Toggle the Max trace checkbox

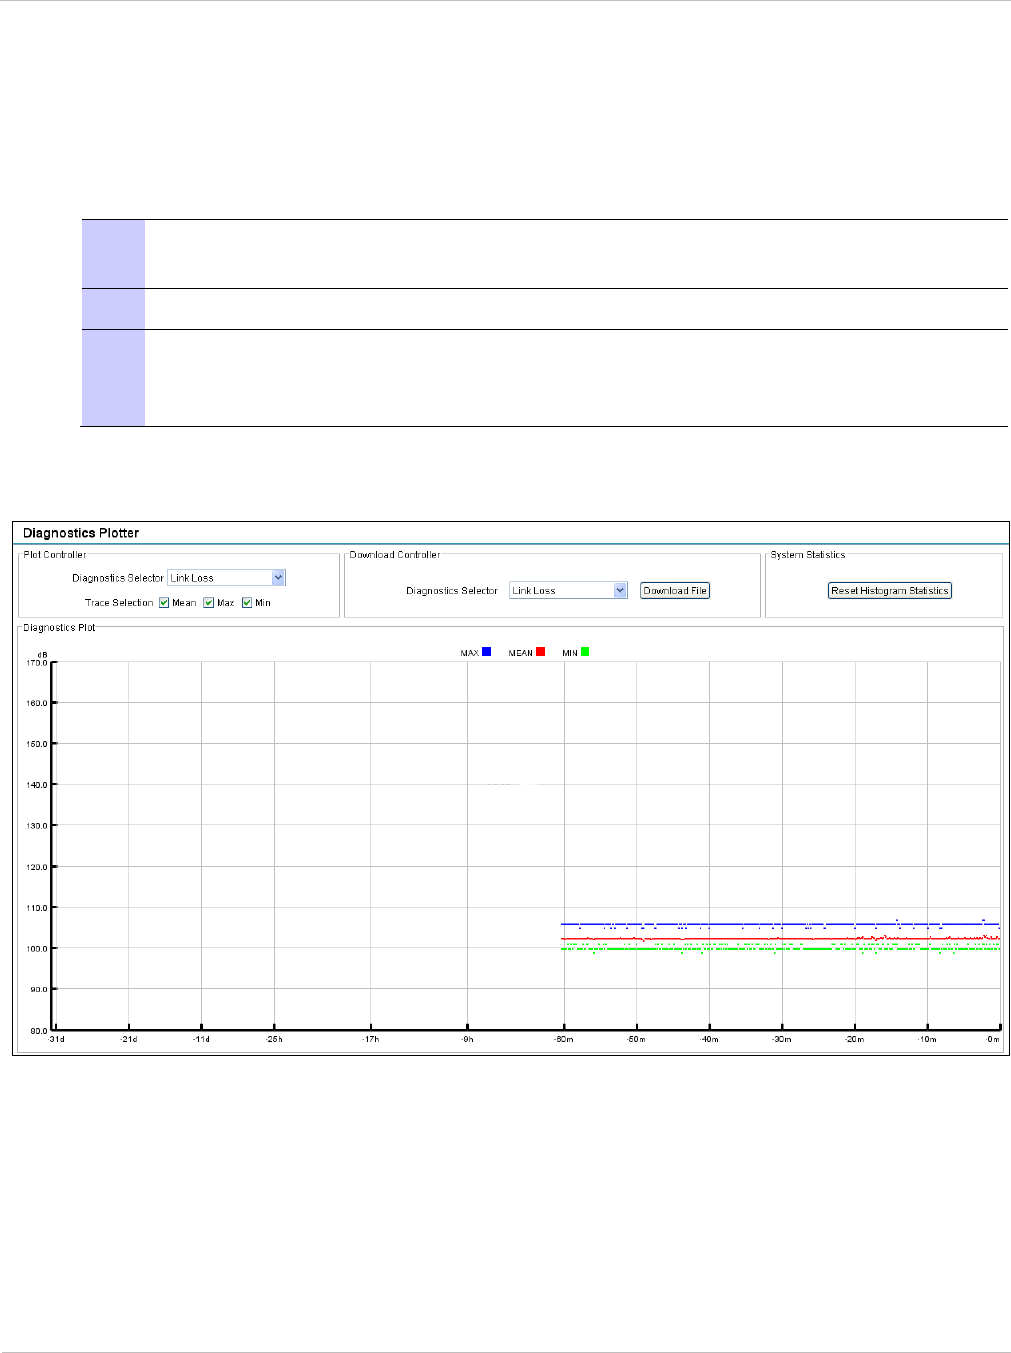tap(208, 603)
